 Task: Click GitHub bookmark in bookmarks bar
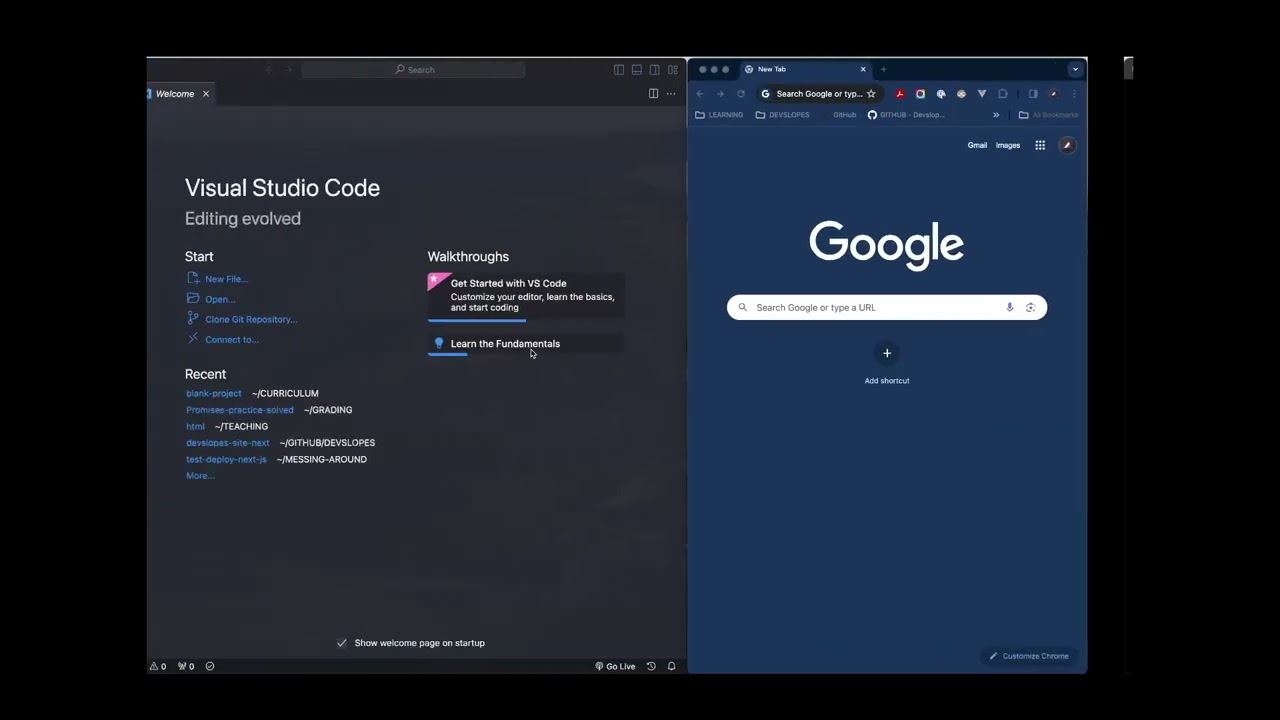tap(844, 115)
